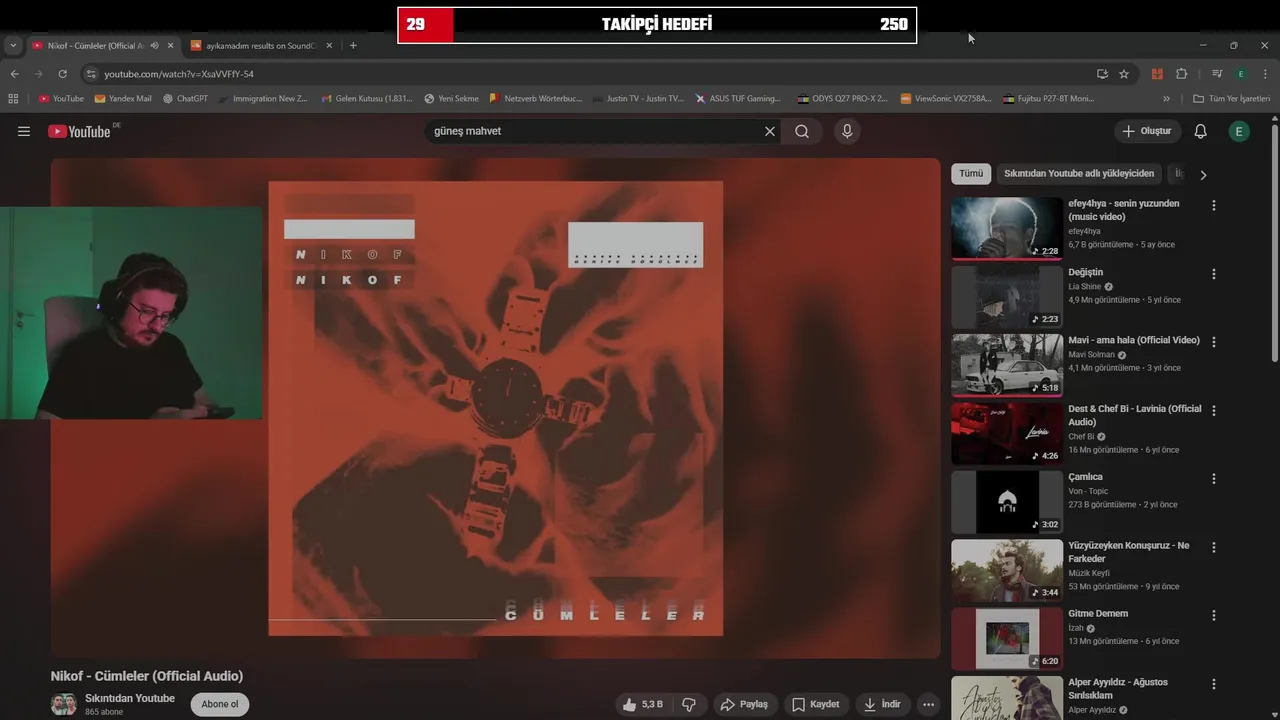Download the video with İndir
Image resolution: width=1280 pixels, height=720 pixels.
882,704
